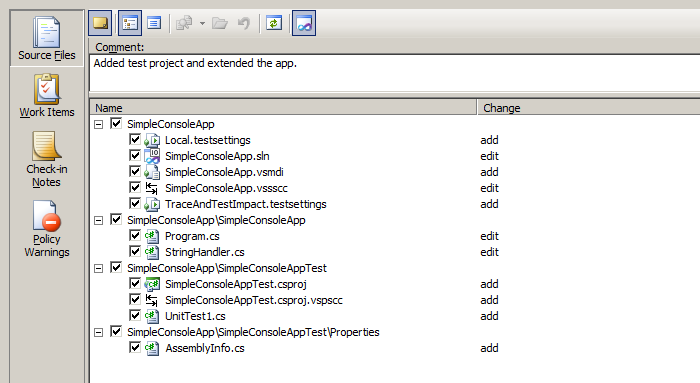Screen dimensions: 700x383
Task: Click the add change value for UnitTest1.cs
Action: (489, 316)
